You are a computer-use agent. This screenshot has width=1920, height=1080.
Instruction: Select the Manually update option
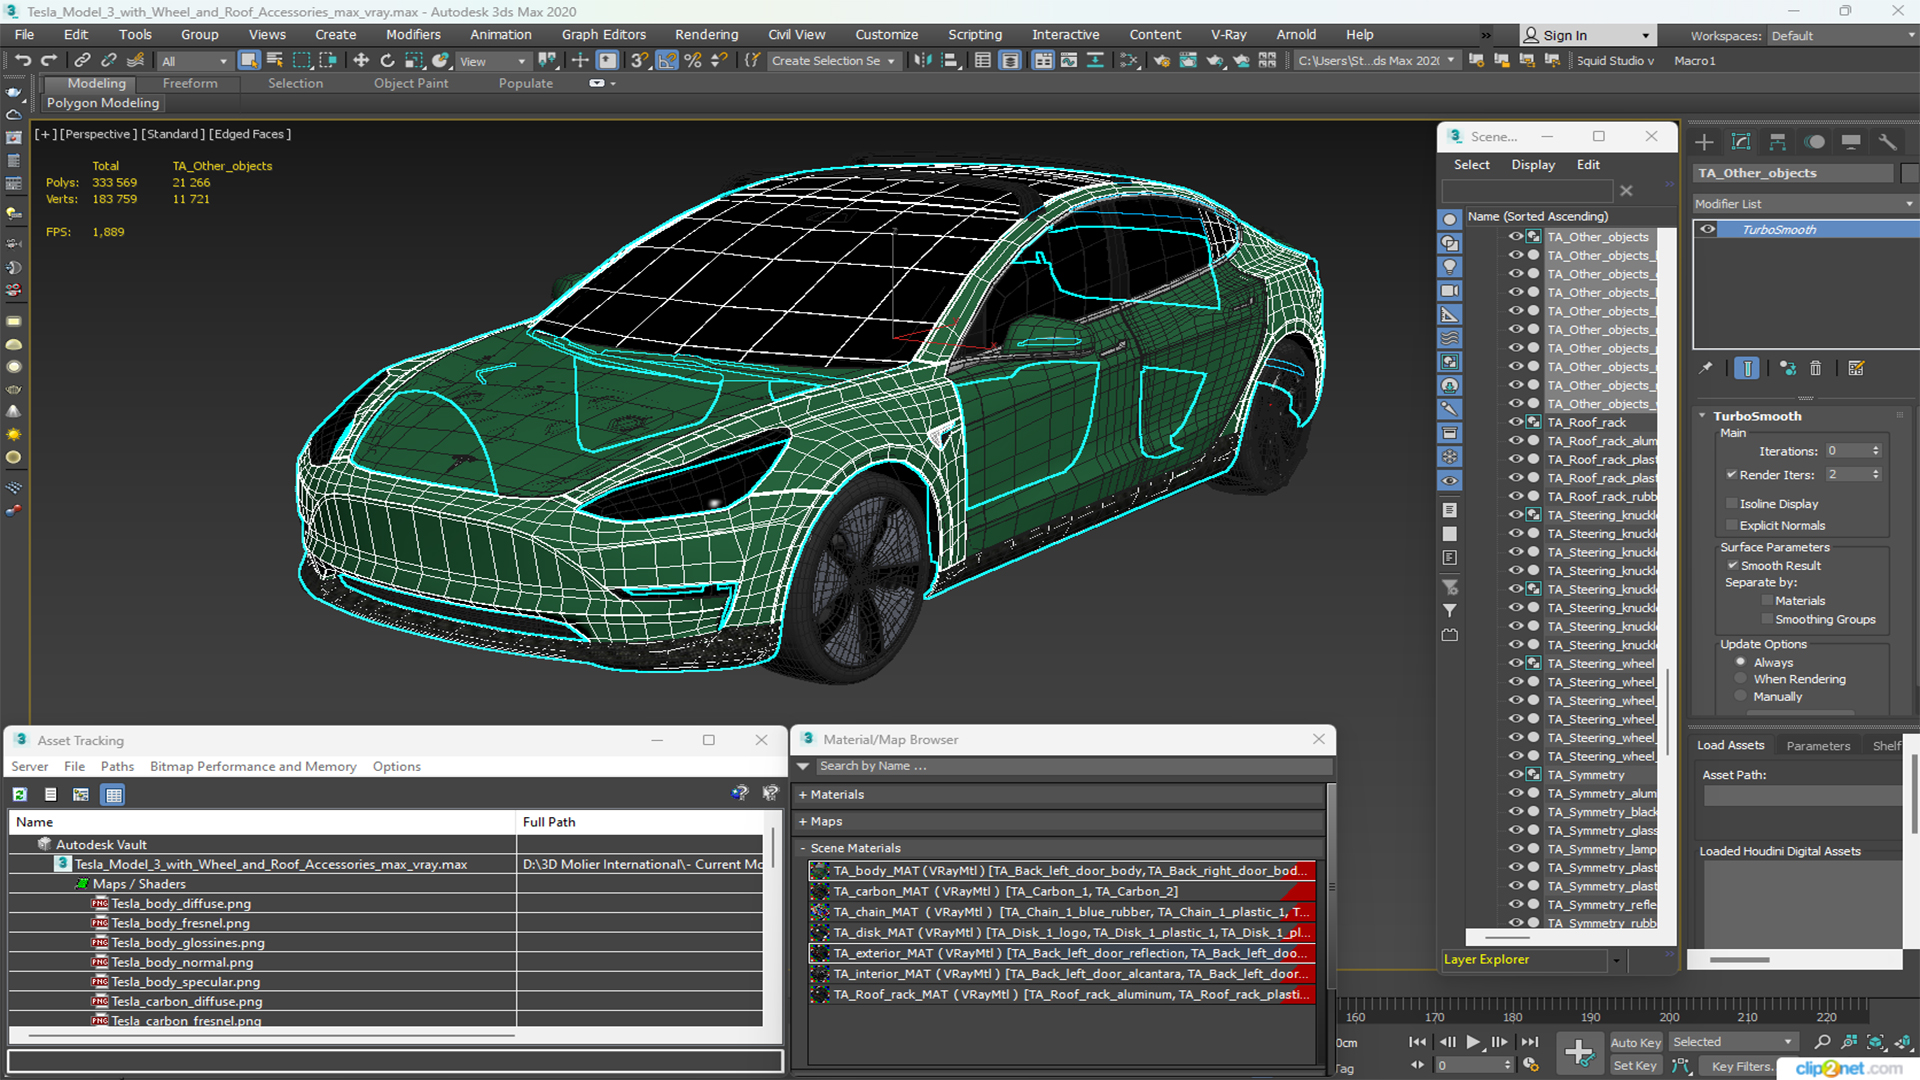point(1741,697)
